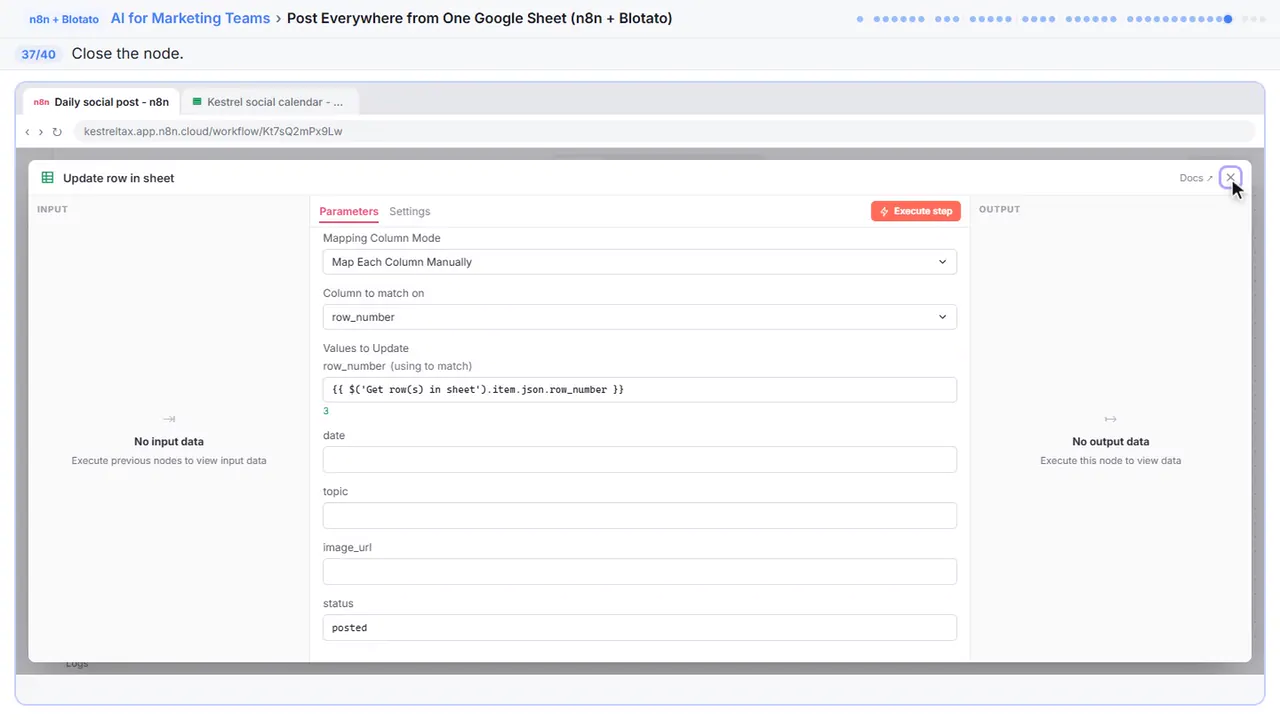Click the browser address bar
The image size is (1280, 720).
(665, 131)
